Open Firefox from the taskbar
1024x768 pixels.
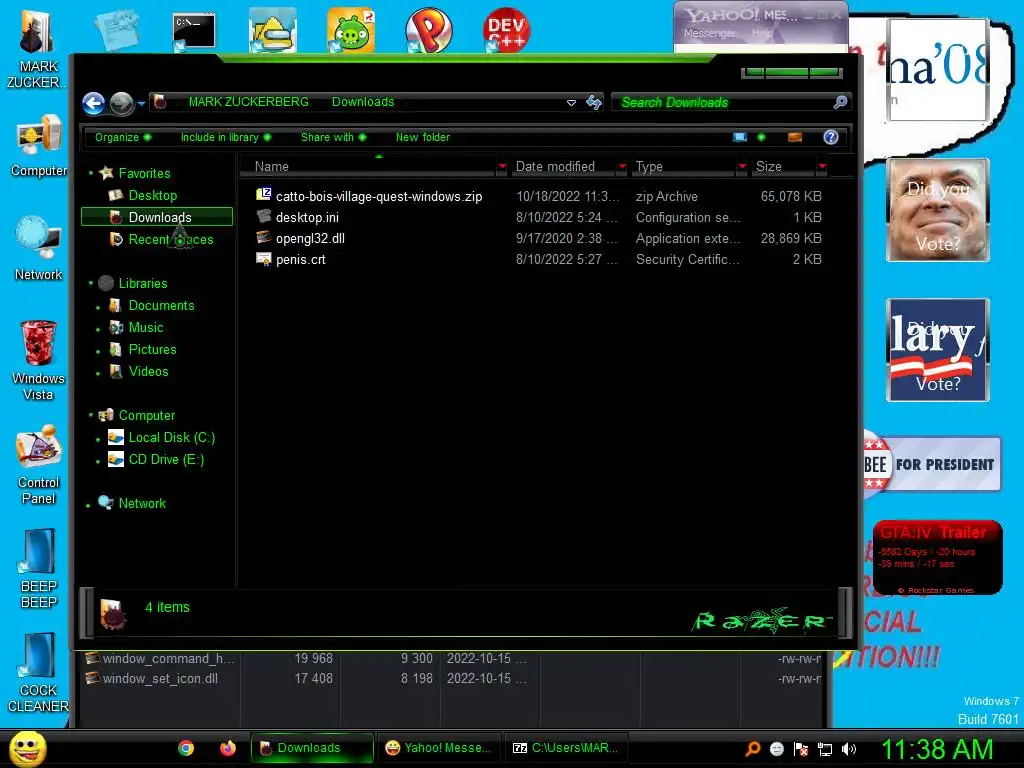(228, 748)
